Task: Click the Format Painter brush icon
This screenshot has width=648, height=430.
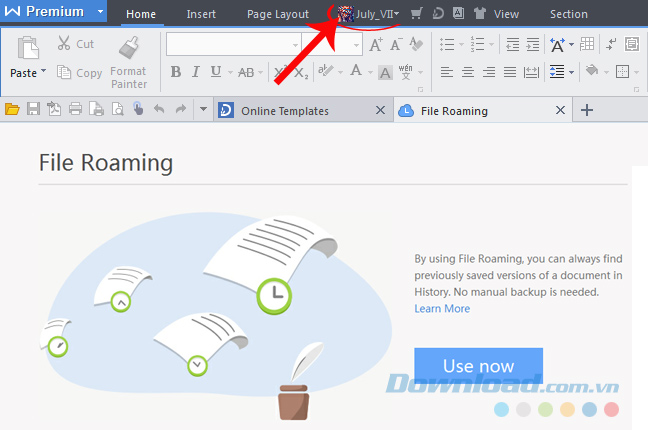Action: [128, 47]
